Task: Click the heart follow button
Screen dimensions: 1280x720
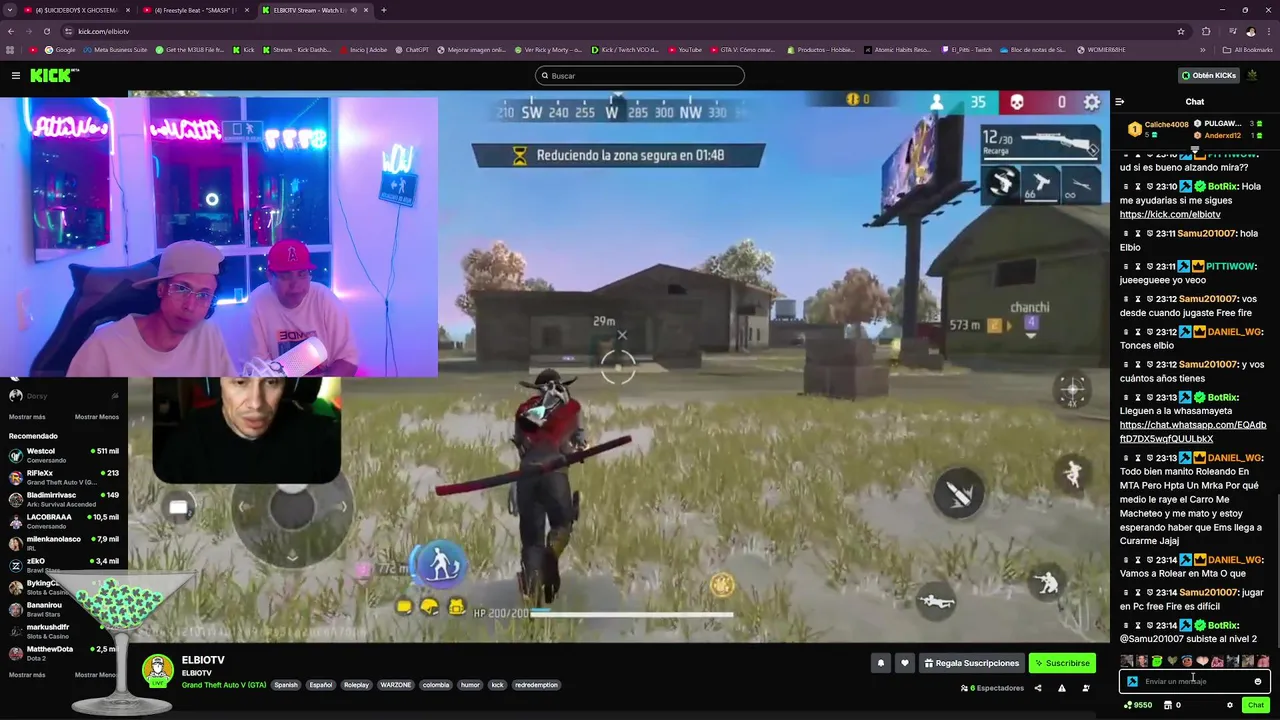Action: coord(905,663)
